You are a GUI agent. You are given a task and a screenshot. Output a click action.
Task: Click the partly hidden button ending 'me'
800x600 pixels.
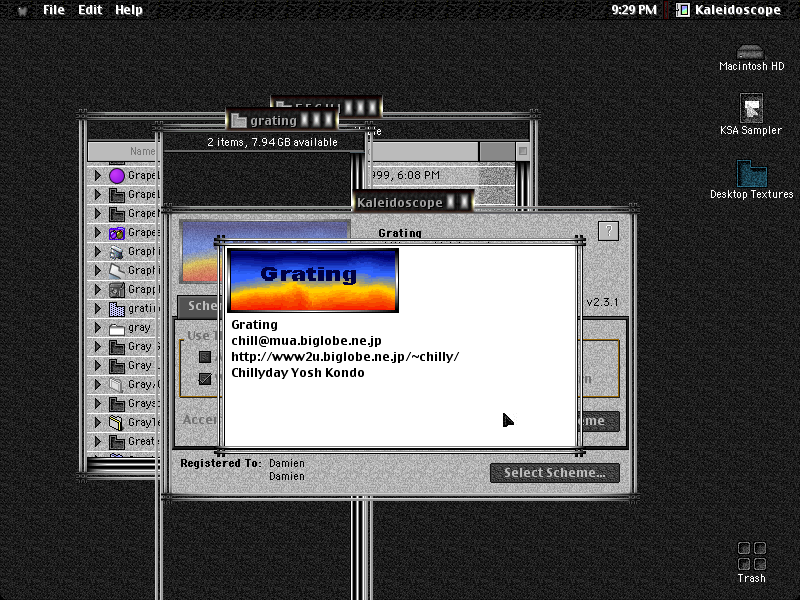[599, 421]
